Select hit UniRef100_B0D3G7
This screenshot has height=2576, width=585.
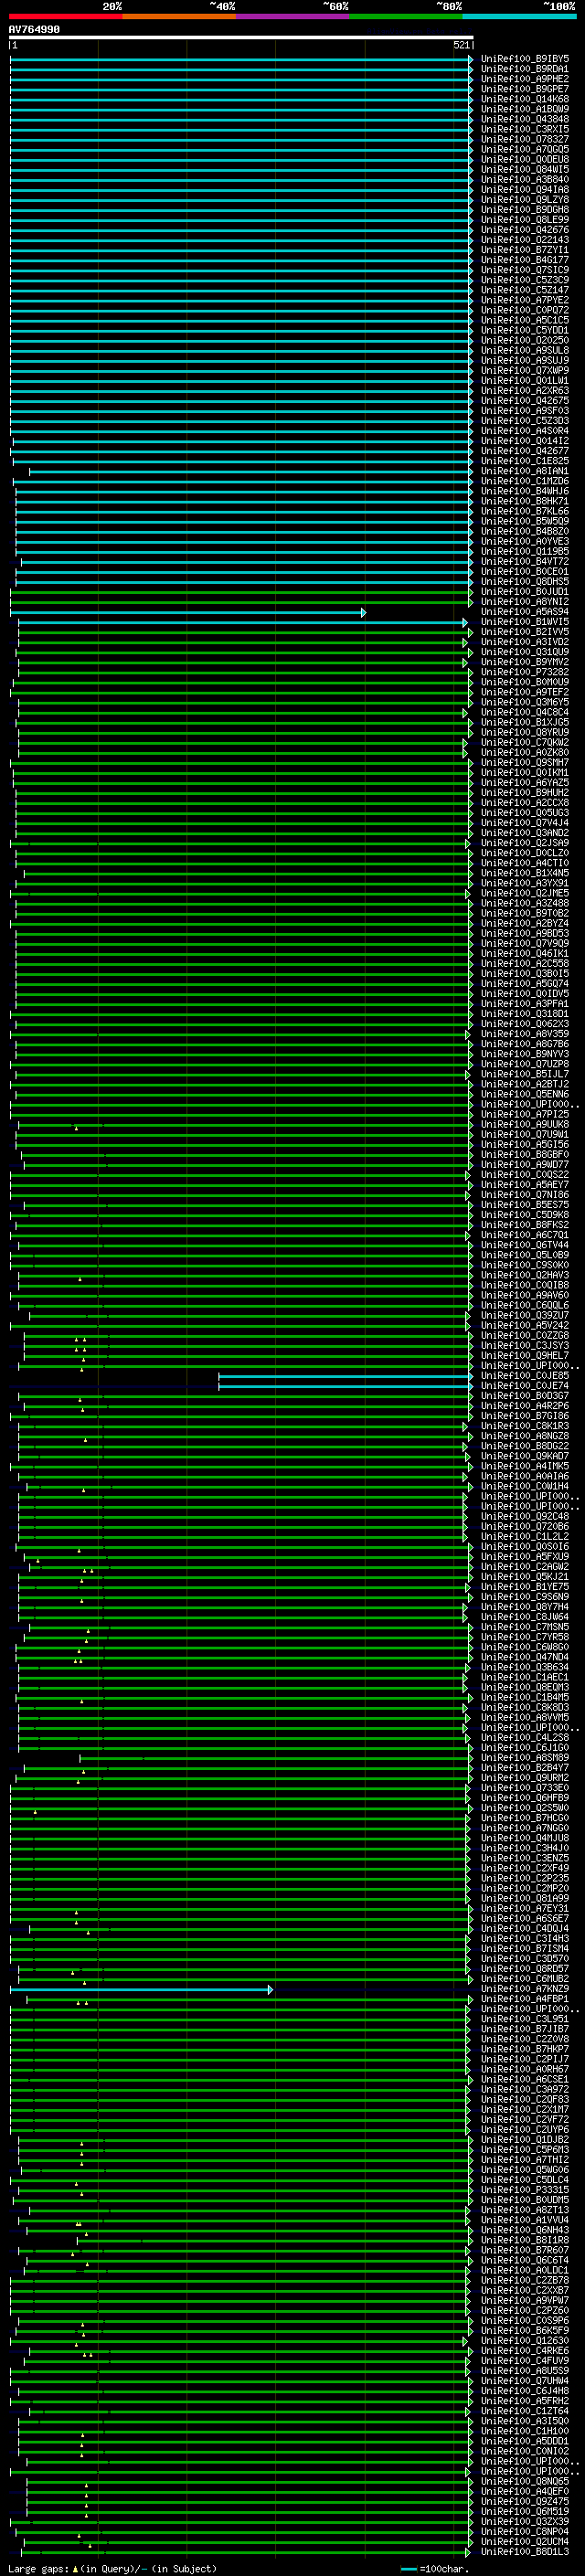(x=524, y=1396)
